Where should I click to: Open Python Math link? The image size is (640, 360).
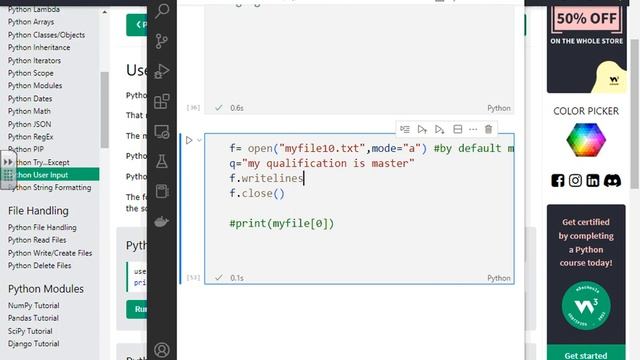coord(29,111)
